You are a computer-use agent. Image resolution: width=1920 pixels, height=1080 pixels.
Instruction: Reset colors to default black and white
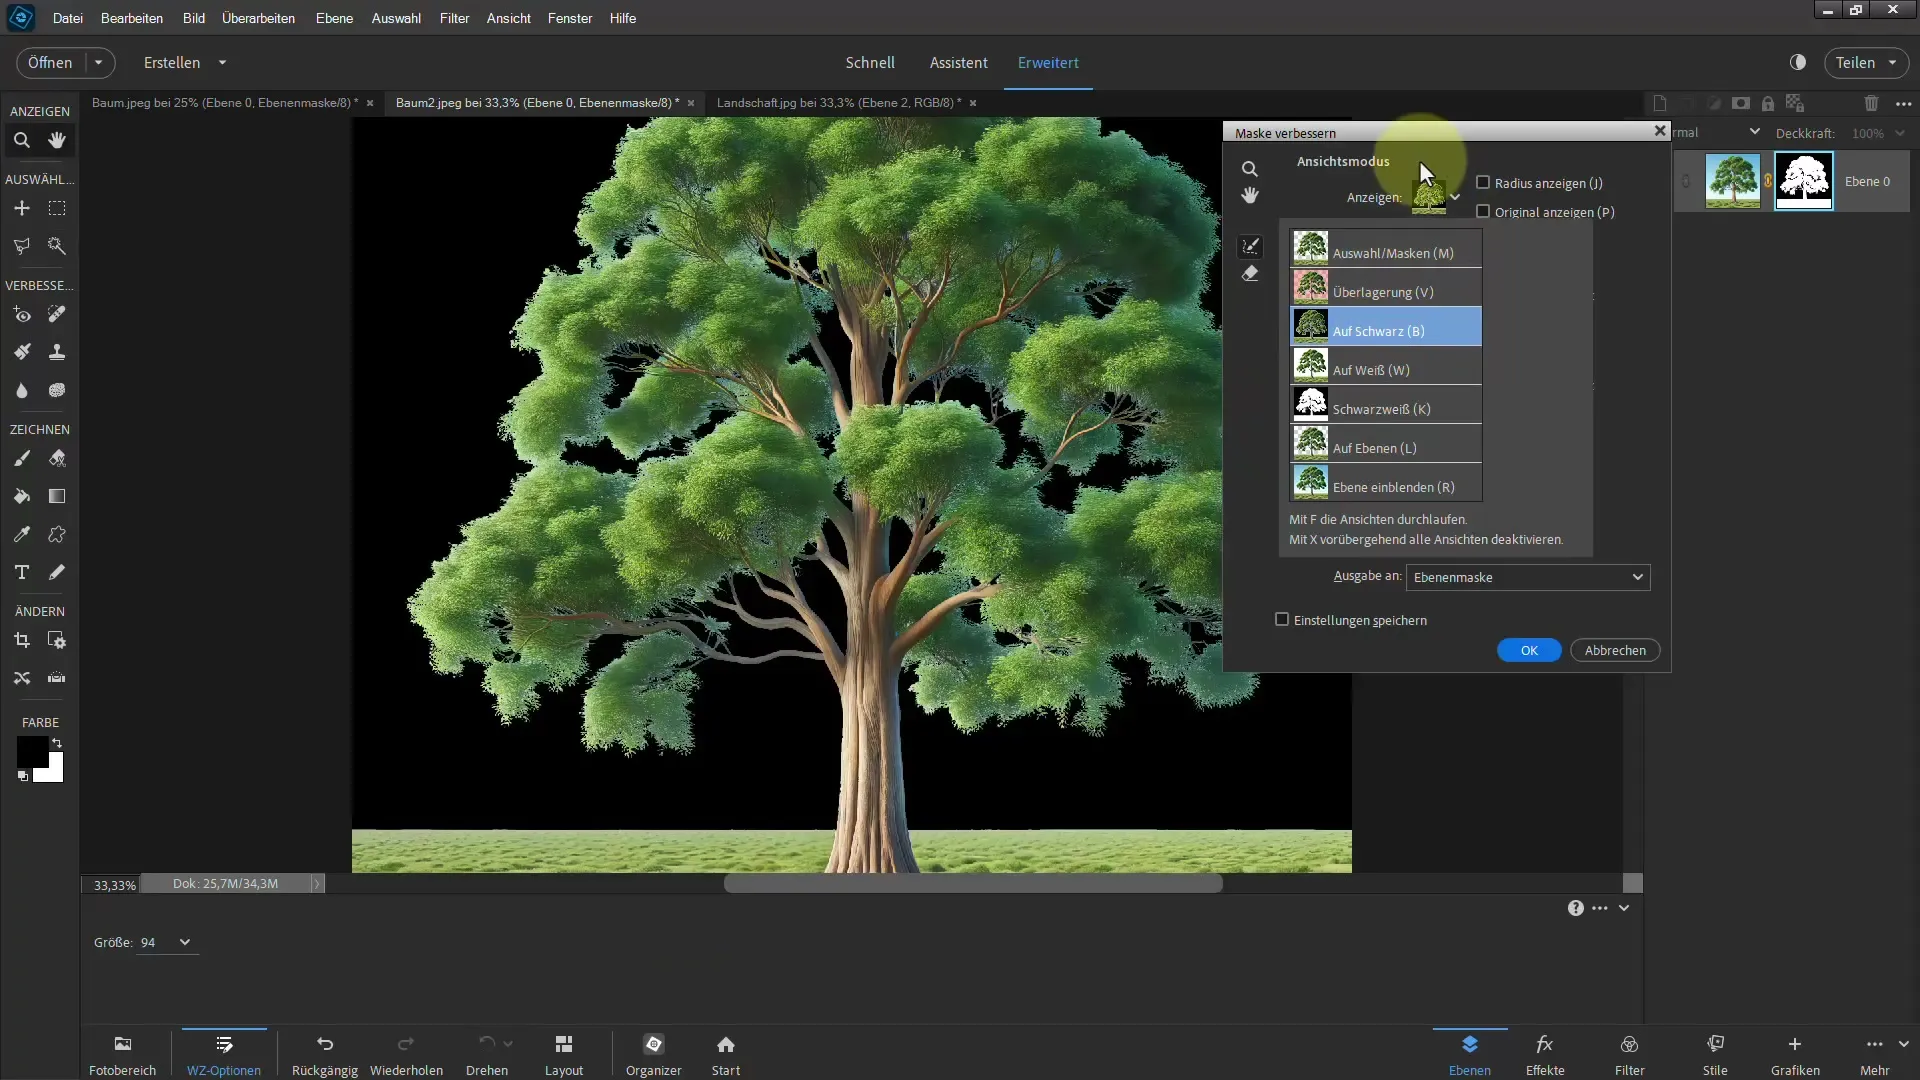pyautogui.click(x=23, y=776)
